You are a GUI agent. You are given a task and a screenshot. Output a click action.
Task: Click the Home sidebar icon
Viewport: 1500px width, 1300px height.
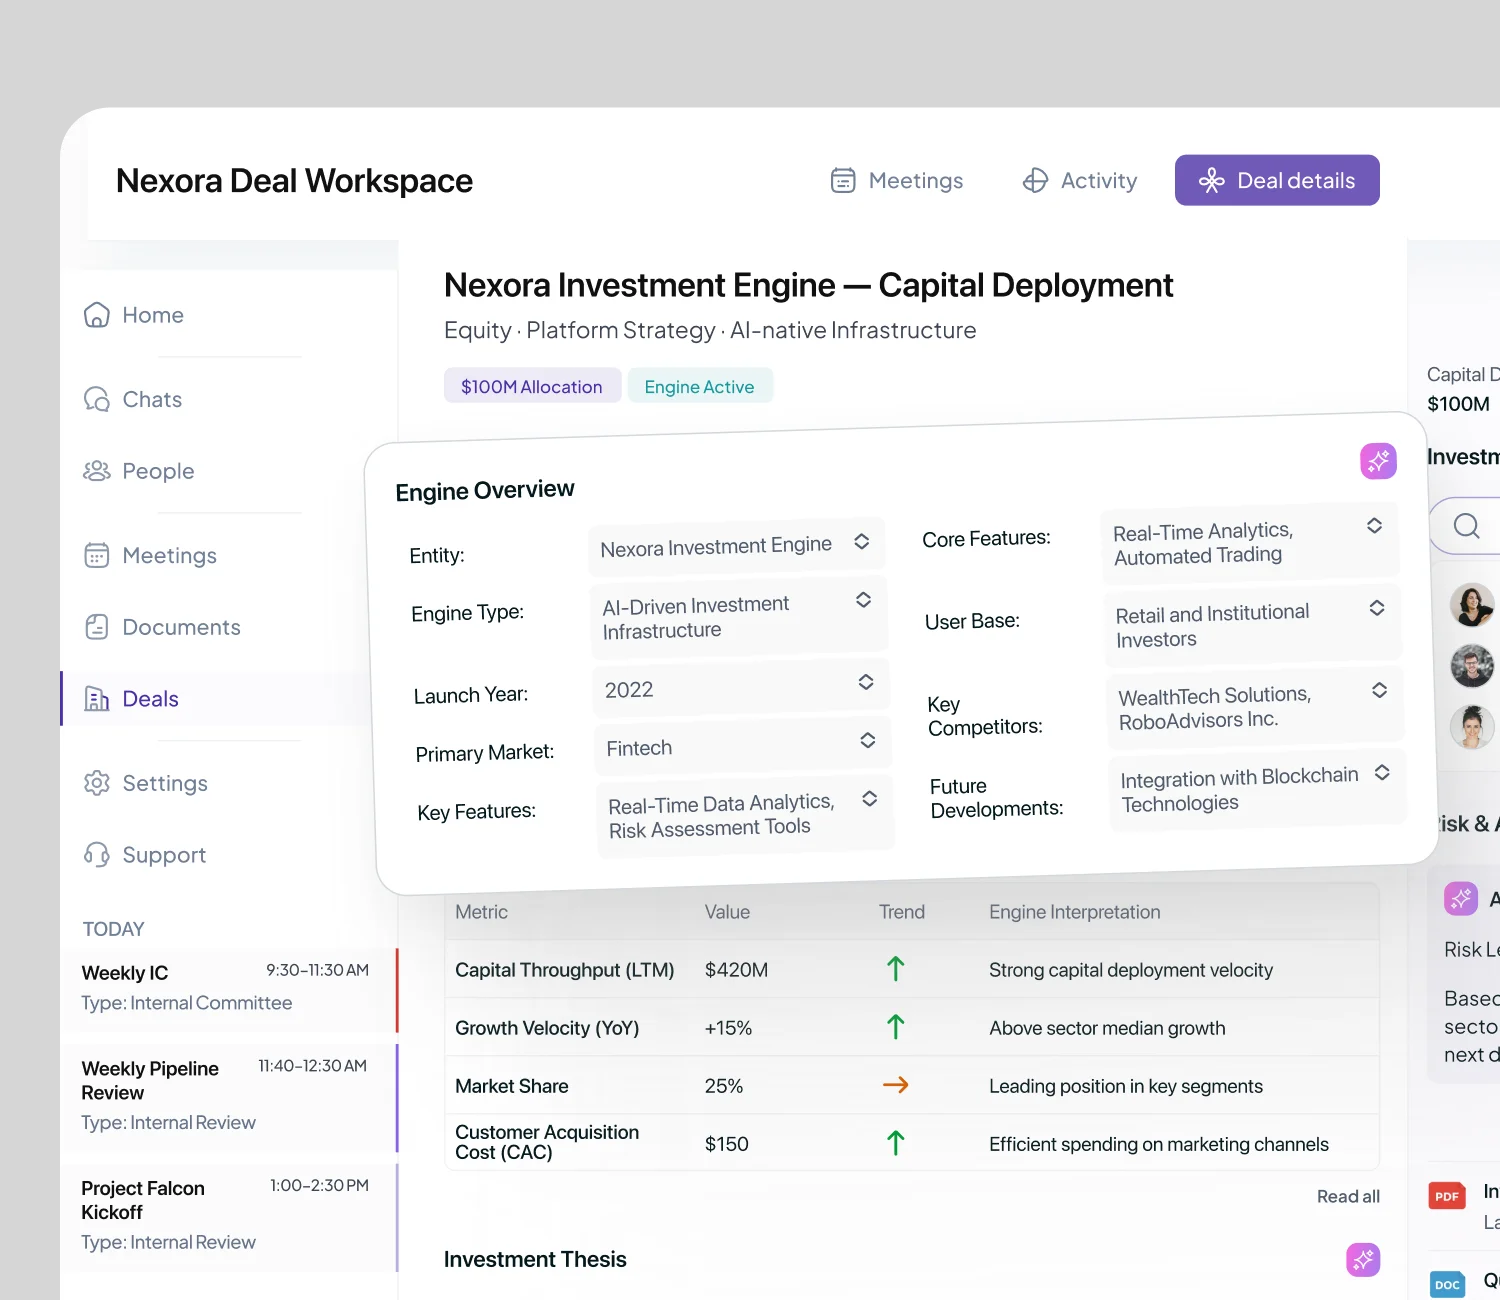[96, 315]
